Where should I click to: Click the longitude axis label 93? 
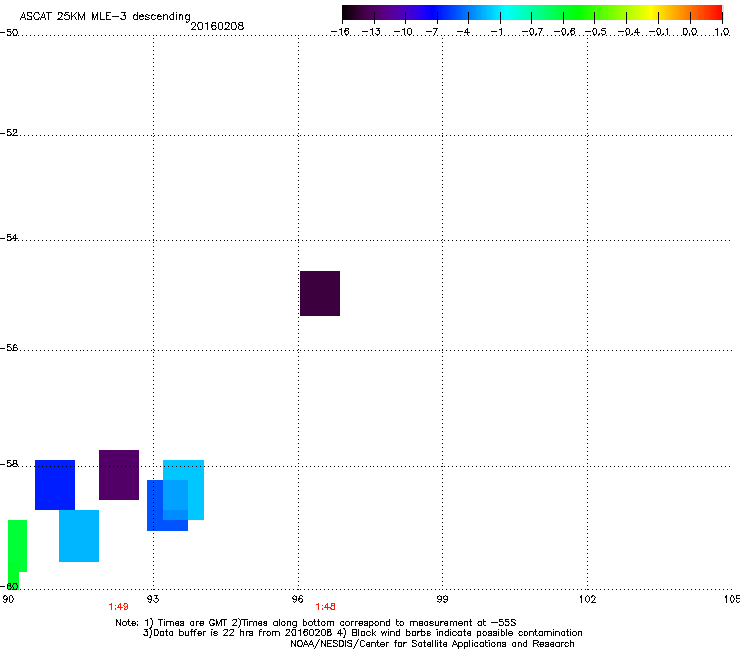(153, 599)
